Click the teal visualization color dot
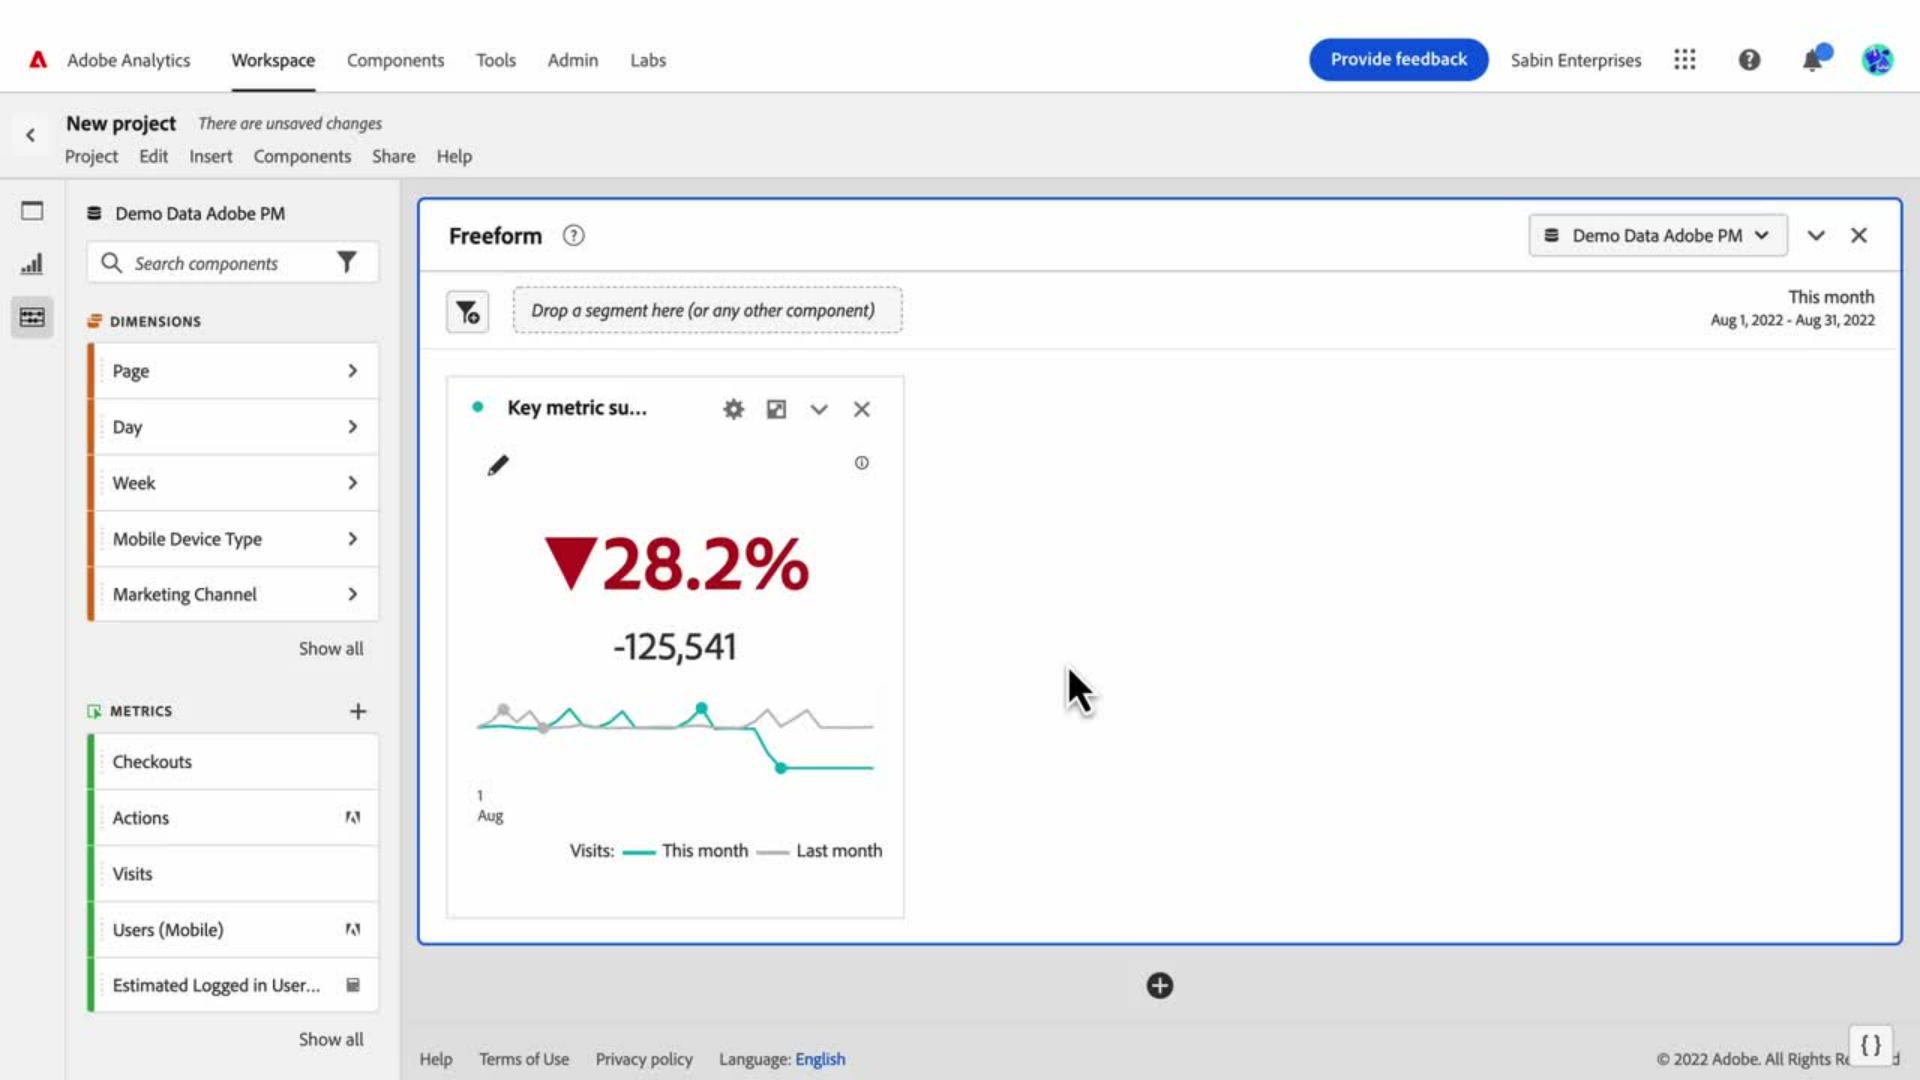The image size is (1920, 1080). [478, 407]
